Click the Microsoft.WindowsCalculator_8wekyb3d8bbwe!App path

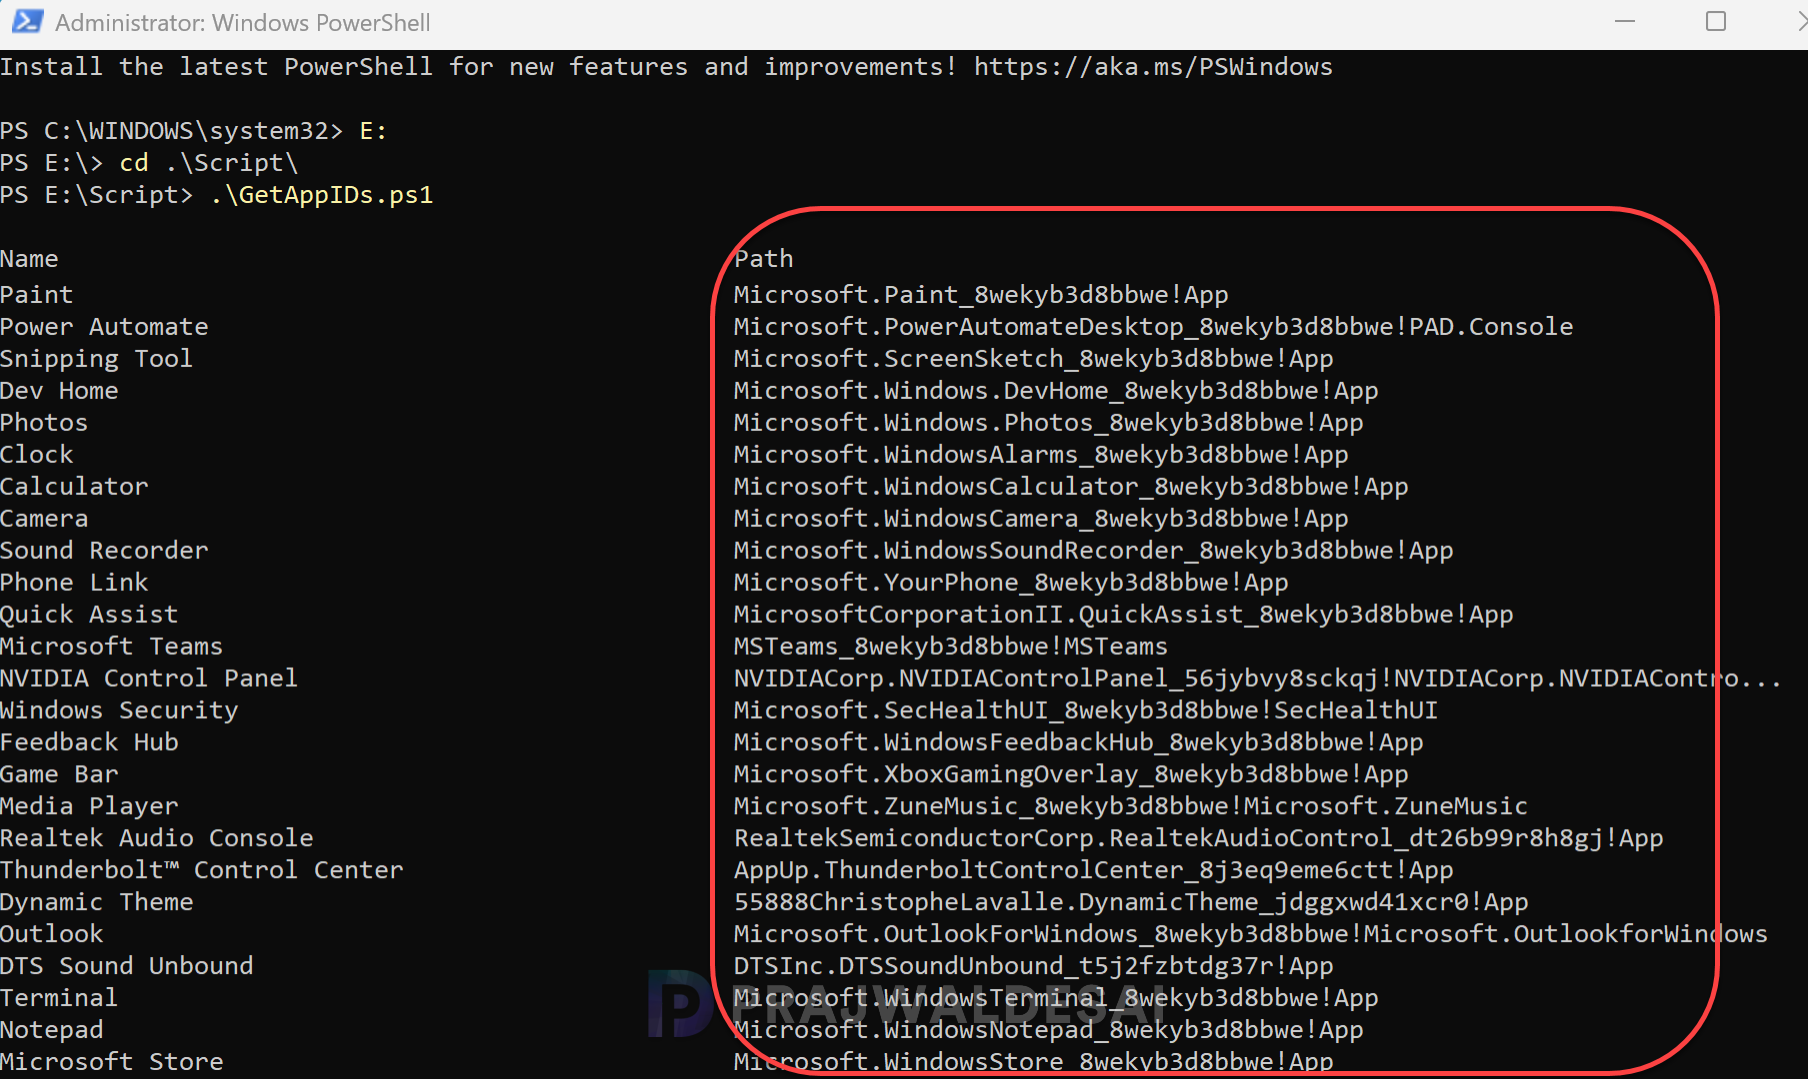point(1071,487)
